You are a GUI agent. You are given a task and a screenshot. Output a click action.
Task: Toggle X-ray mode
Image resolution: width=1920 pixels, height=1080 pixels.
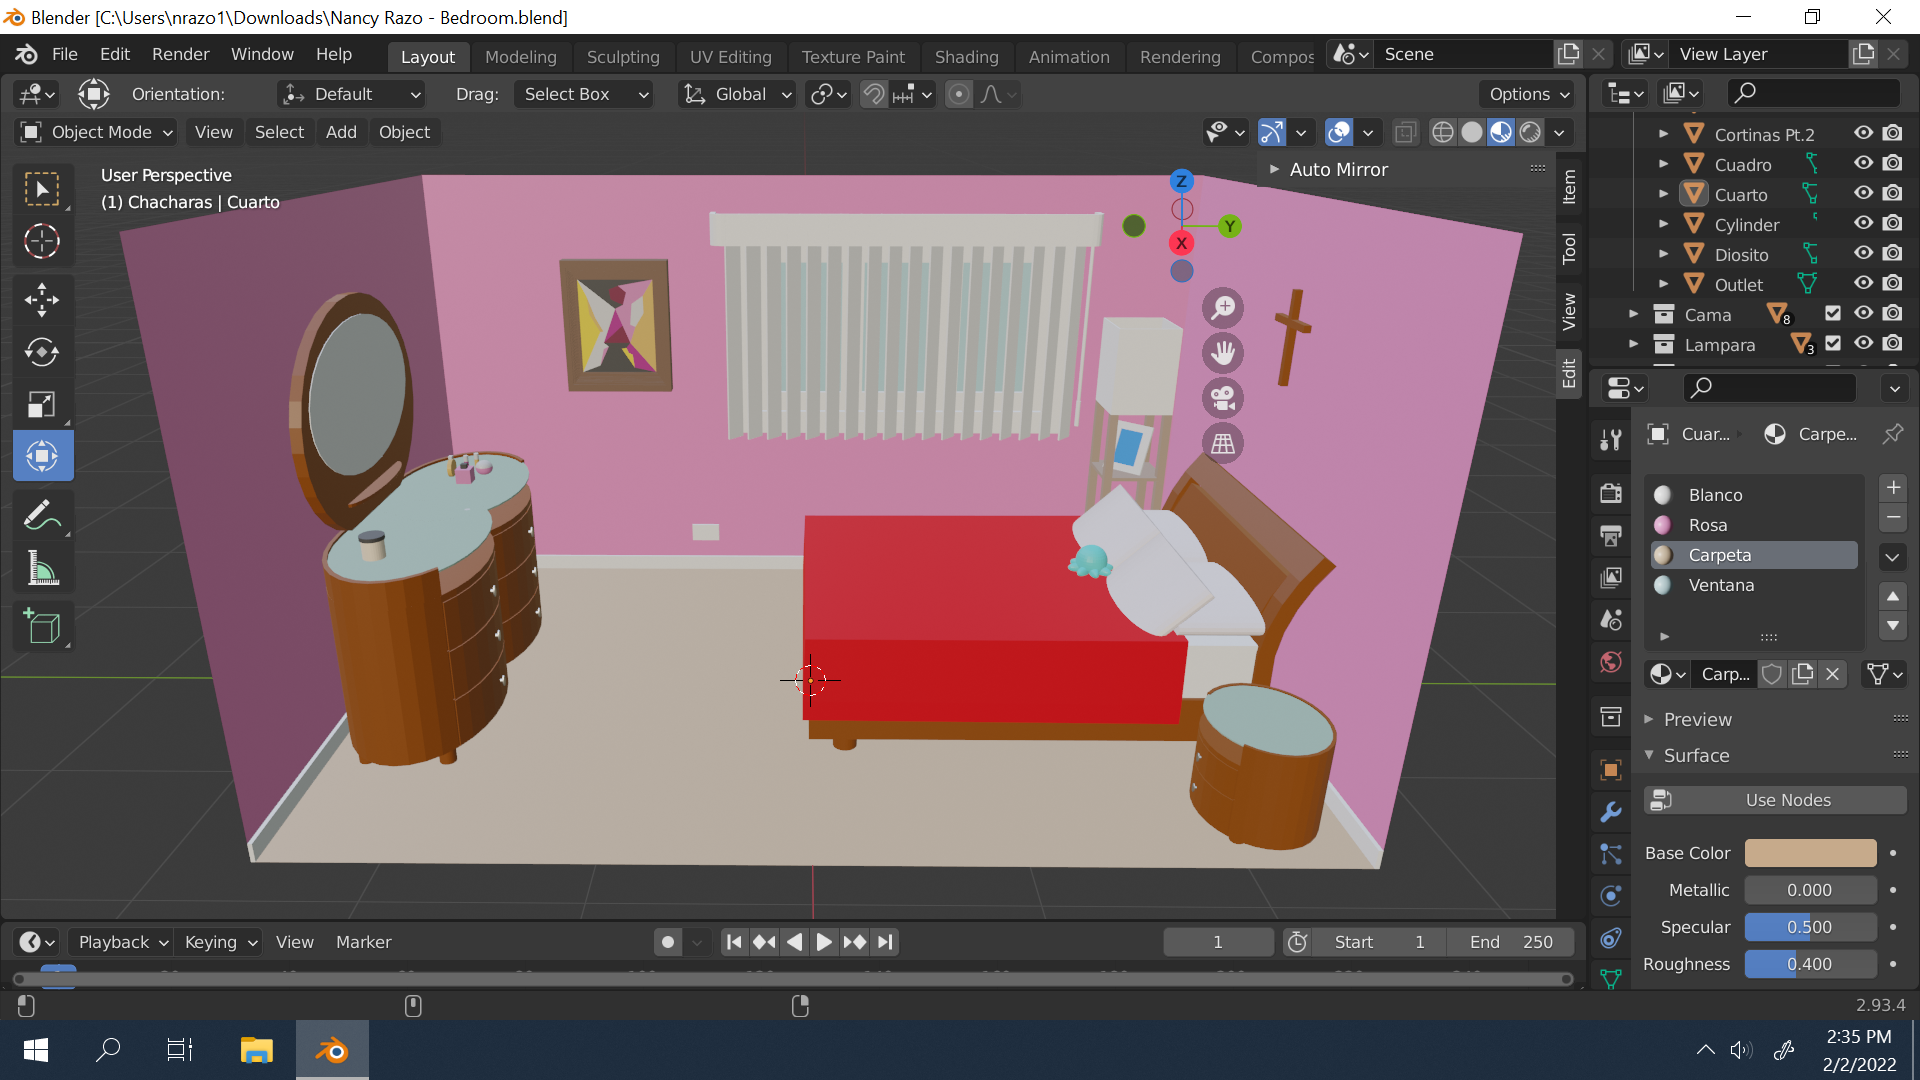click(x=1405, y=132)
